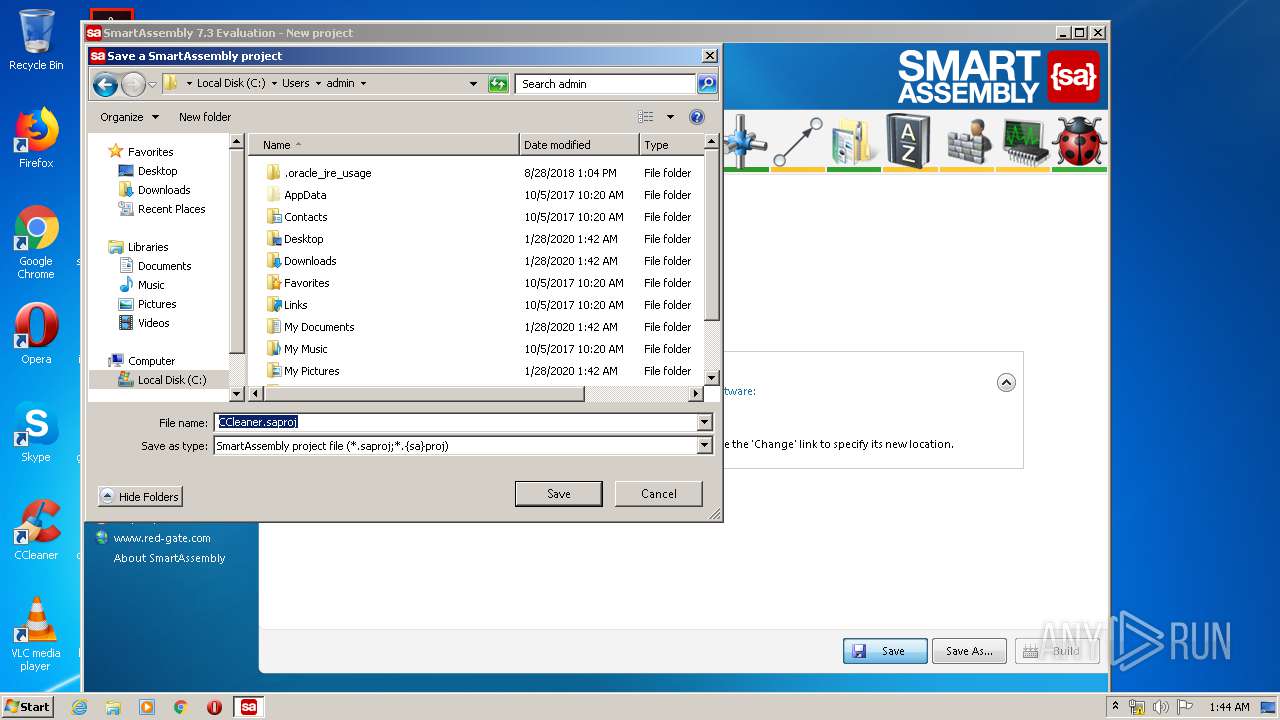Select the memory chip monitor icon

[1023, 140]
